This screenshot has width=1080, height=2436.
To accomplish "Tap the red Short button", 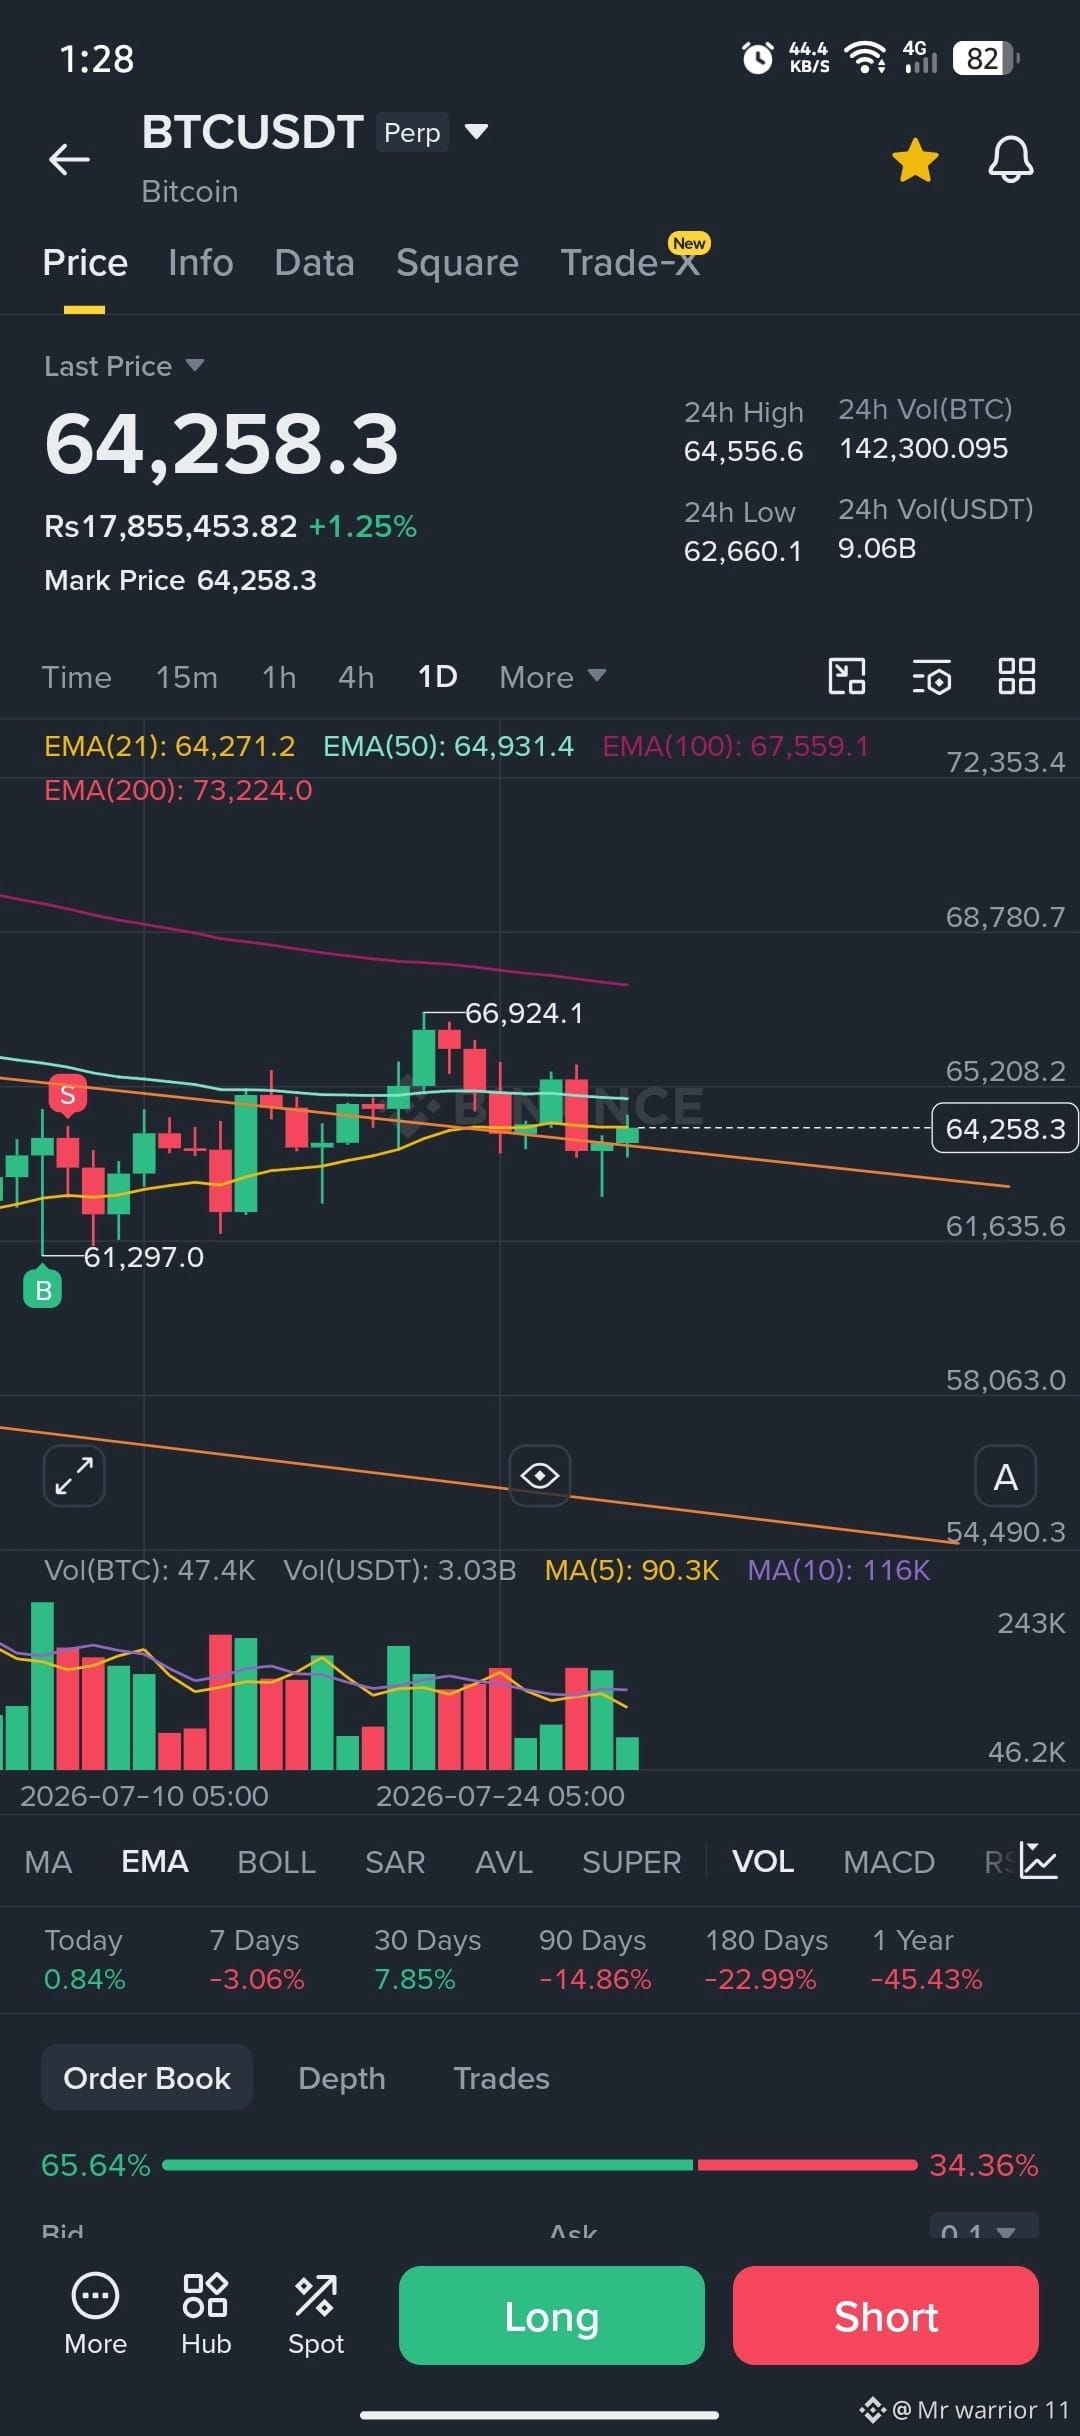I will click(886, 2316).
